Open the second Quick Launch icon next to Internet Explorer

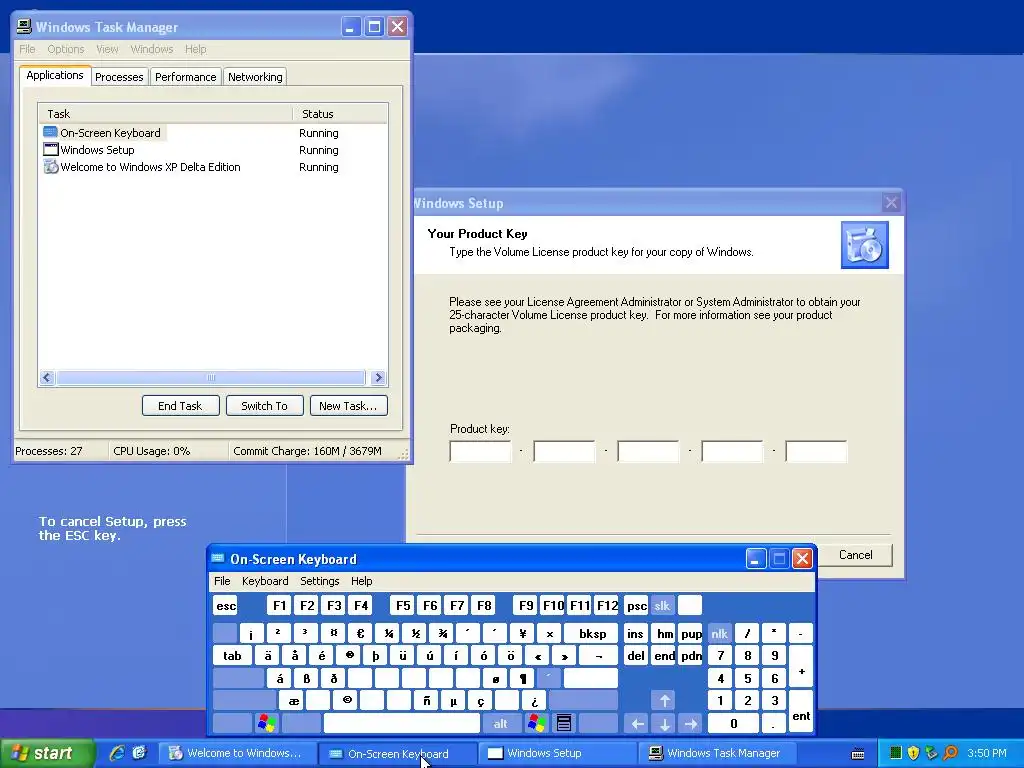[x=140, y=752]
